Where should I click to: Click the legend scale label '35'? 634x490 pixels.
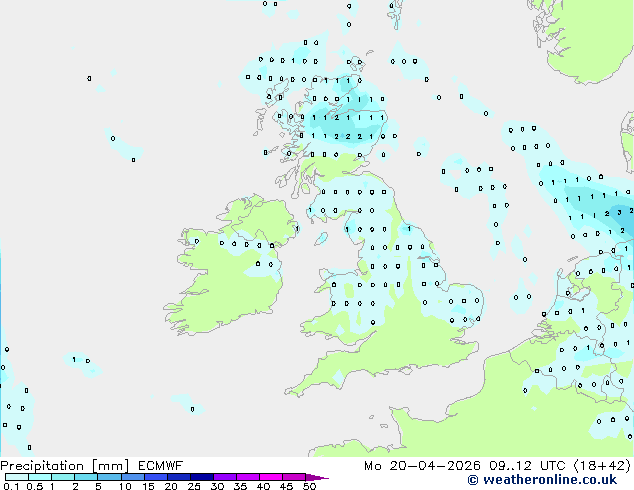pos(240,486)
